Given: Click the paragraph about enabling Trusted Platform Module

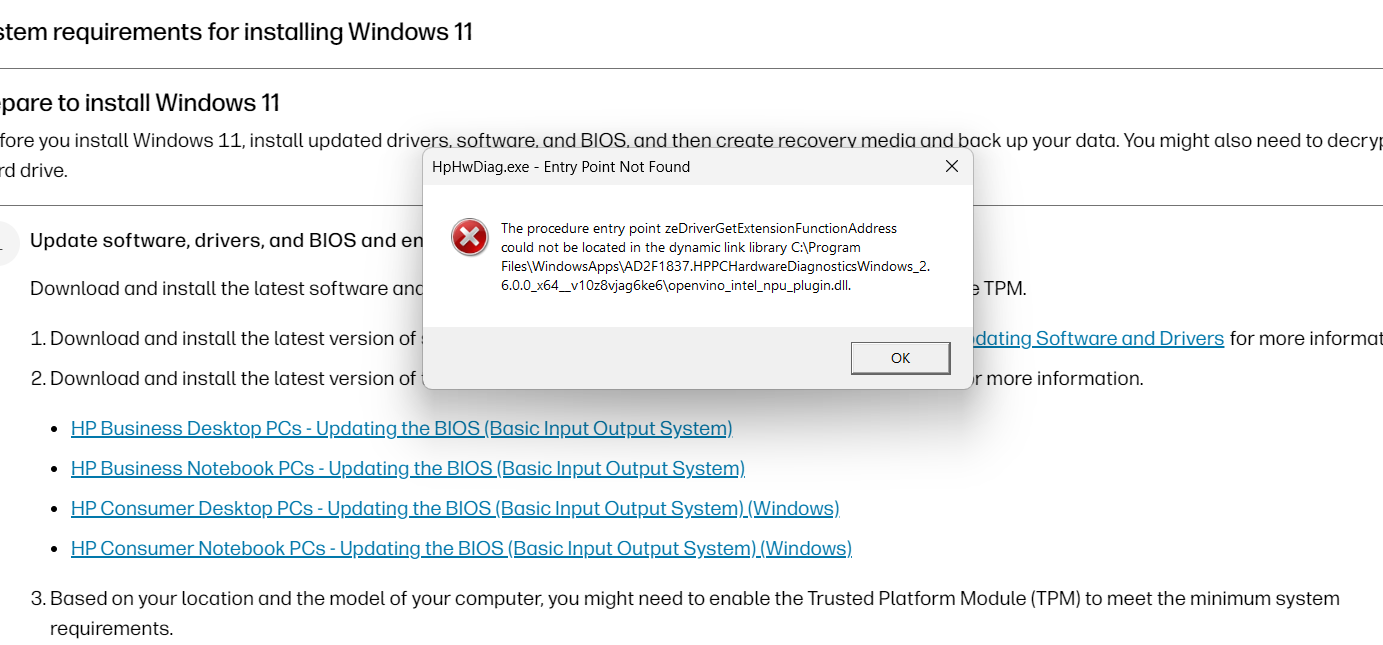Looking at the screenshot, I should [695, 613].
